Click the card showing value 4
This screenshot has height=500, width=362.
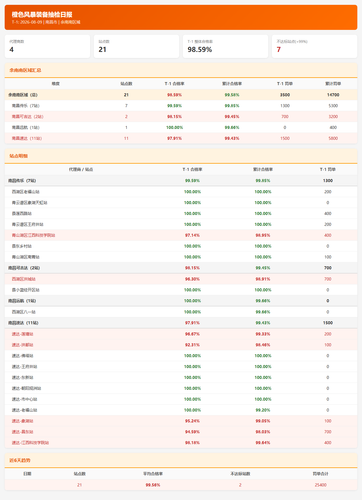[47, 46]
